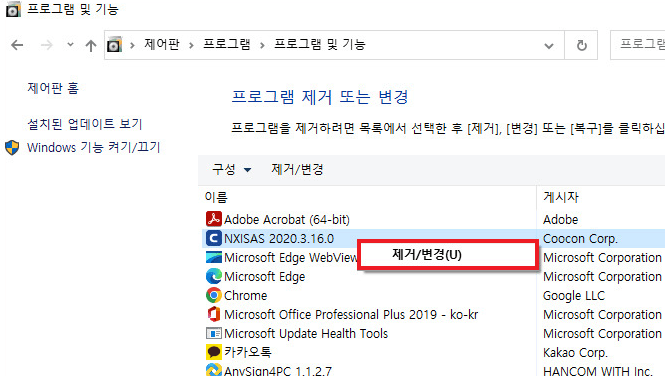The image size is (665, 376).
Task: Open the recent locations dropdown chevron
Action: click(70, 45)
